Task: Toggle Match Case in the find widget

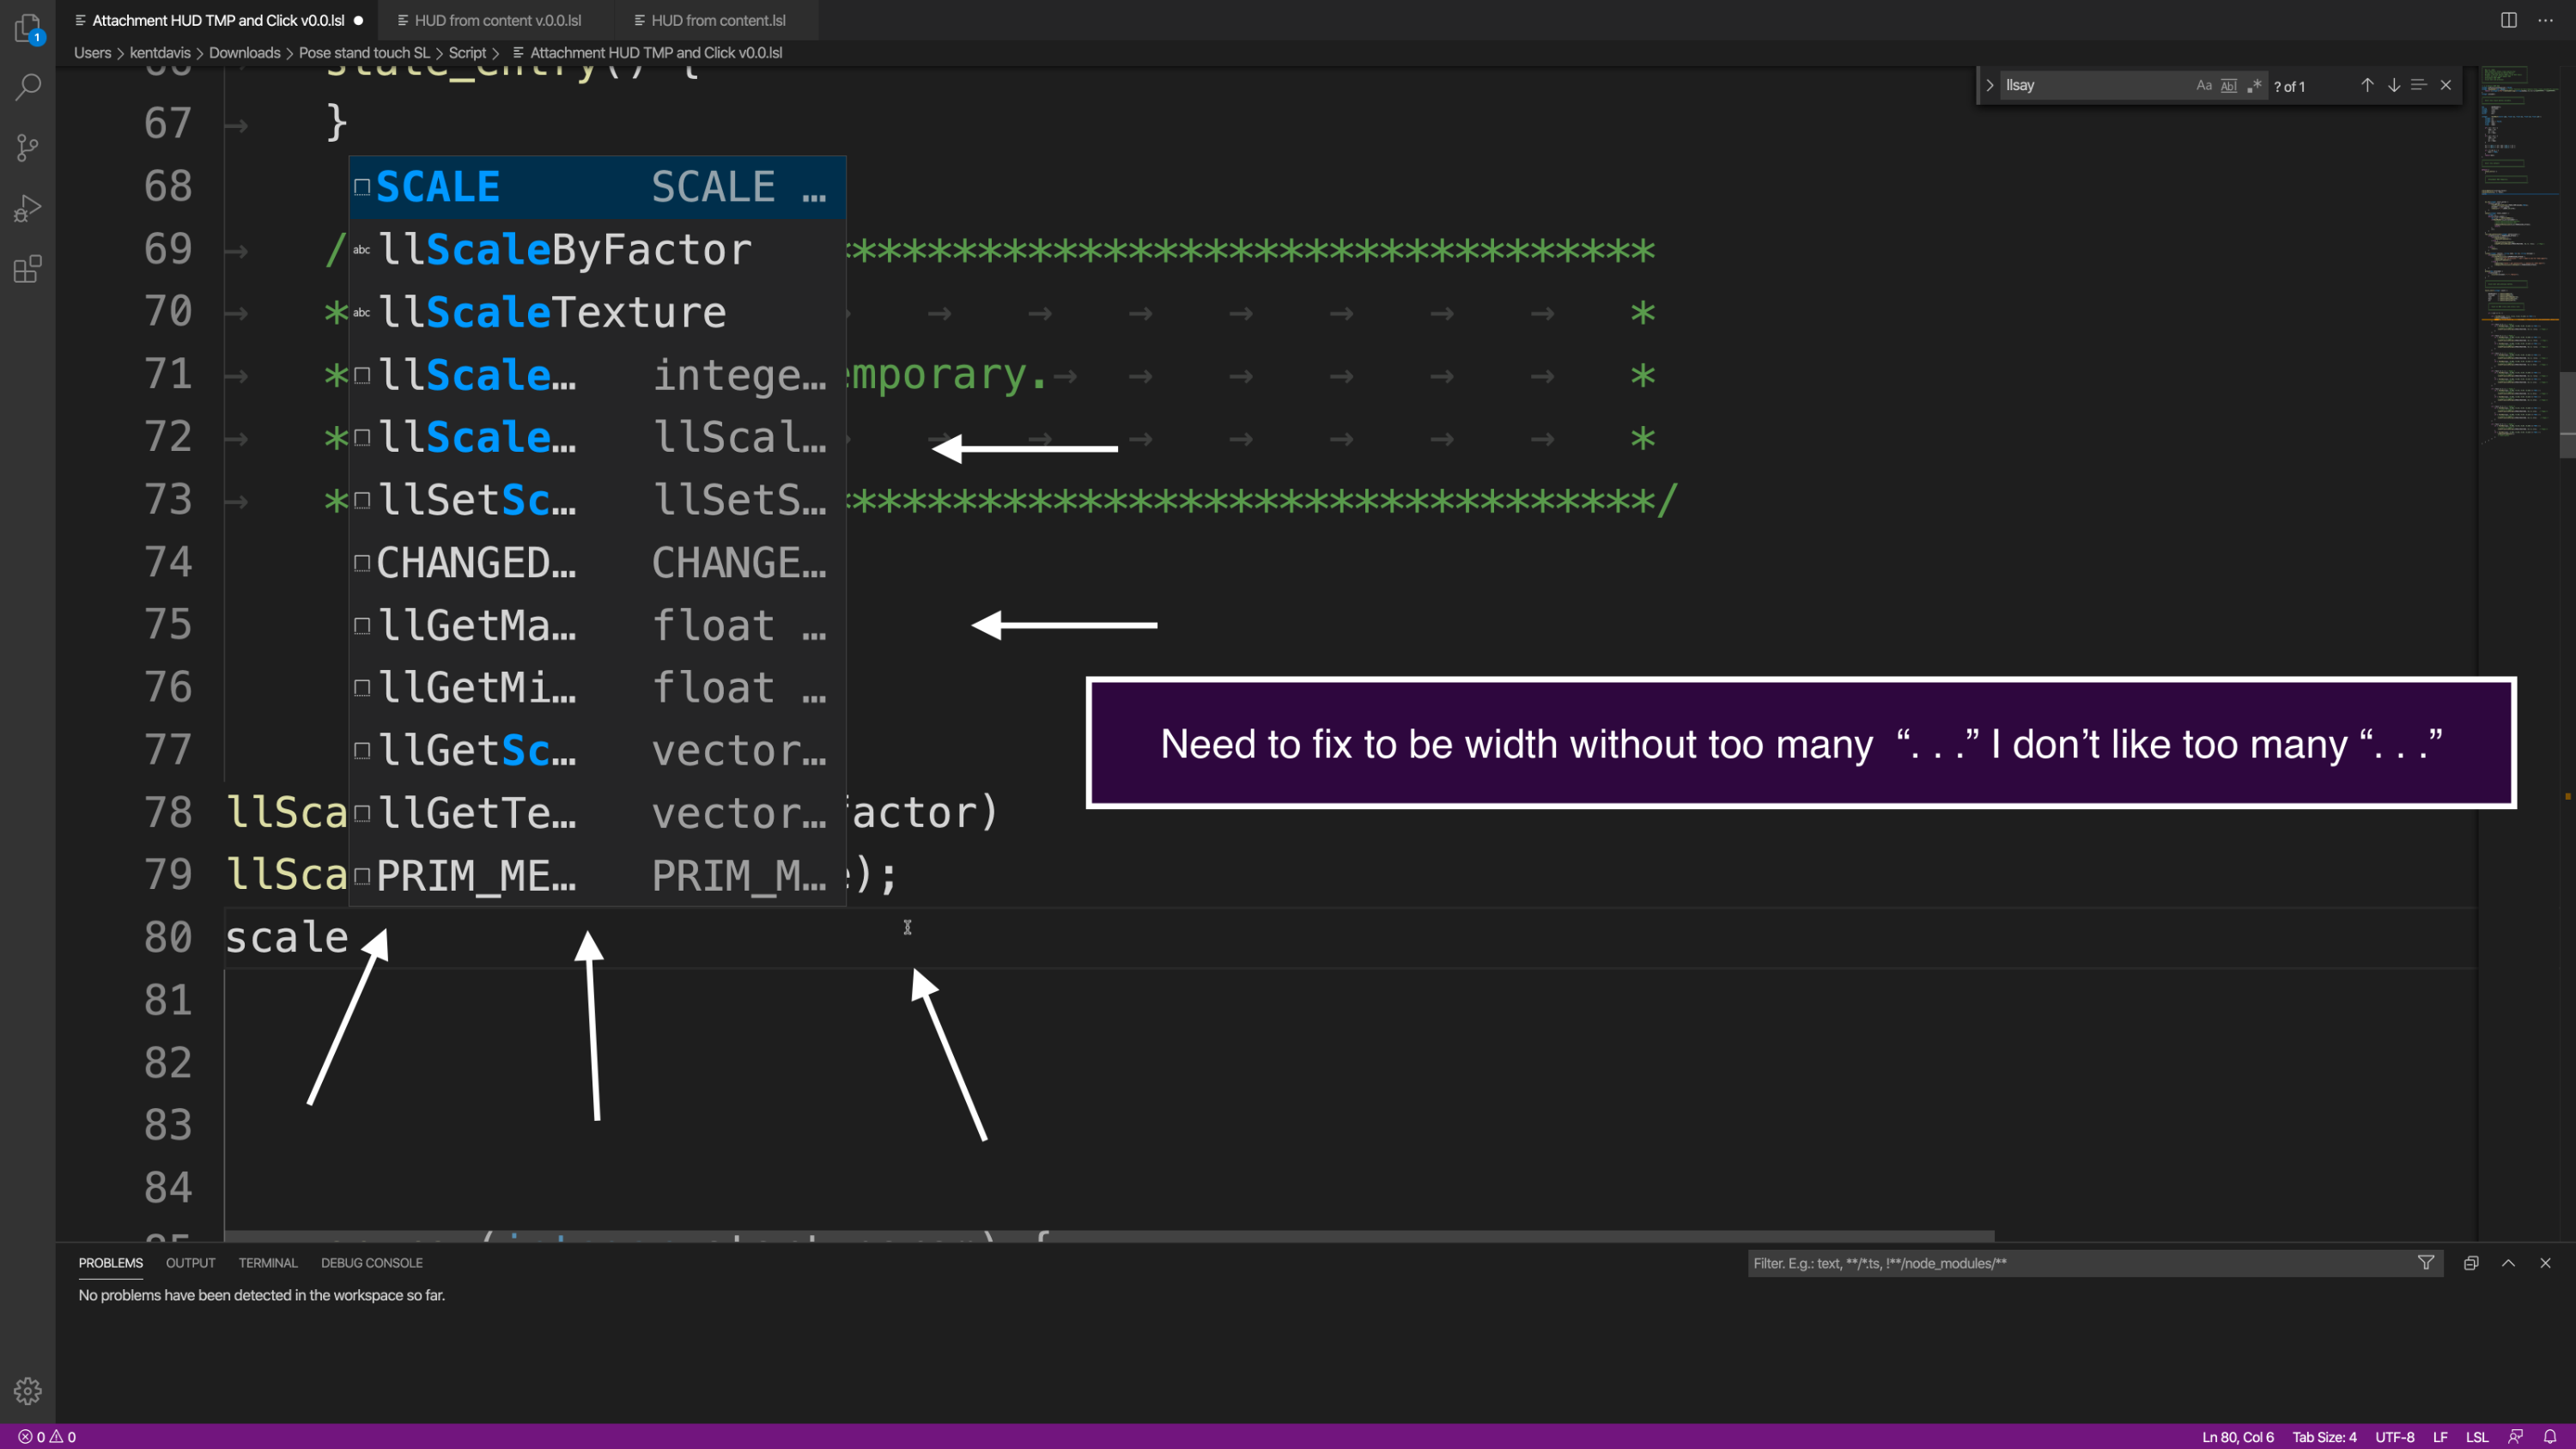Action: pyautogui.click(x=2203, y=85)
